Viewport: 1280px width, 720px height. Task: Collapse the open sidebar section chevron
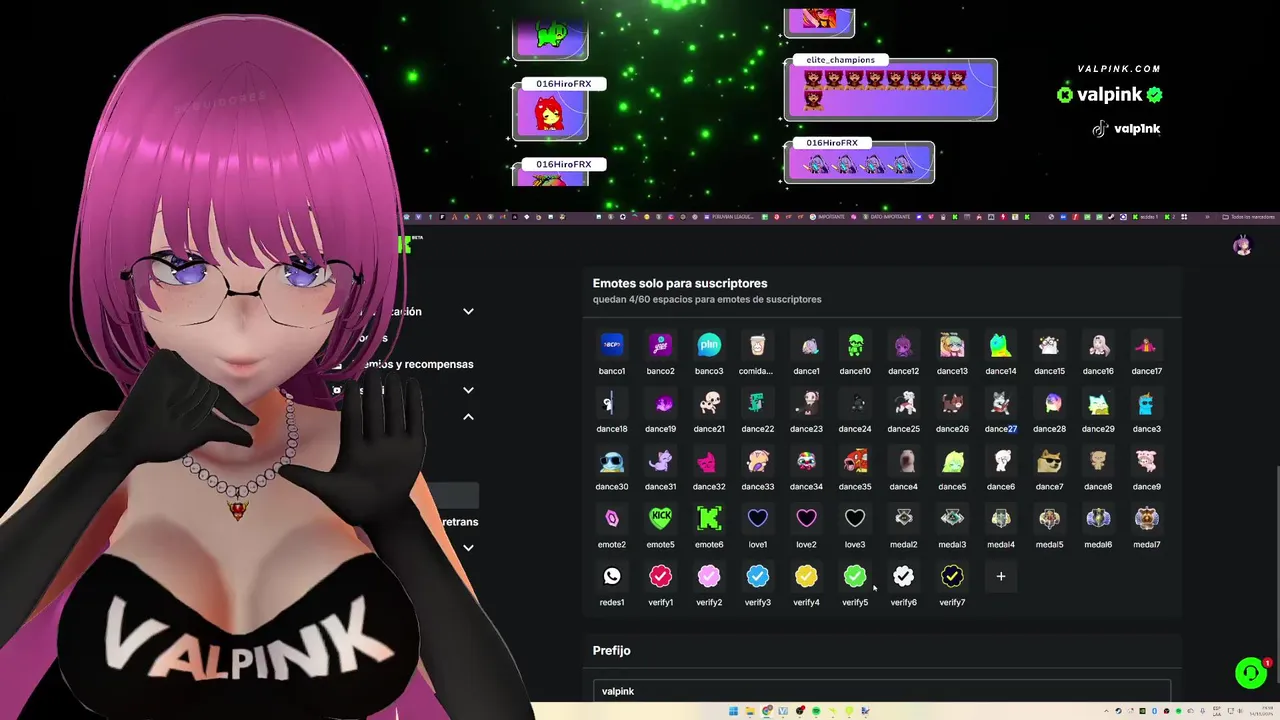[468, 417]
